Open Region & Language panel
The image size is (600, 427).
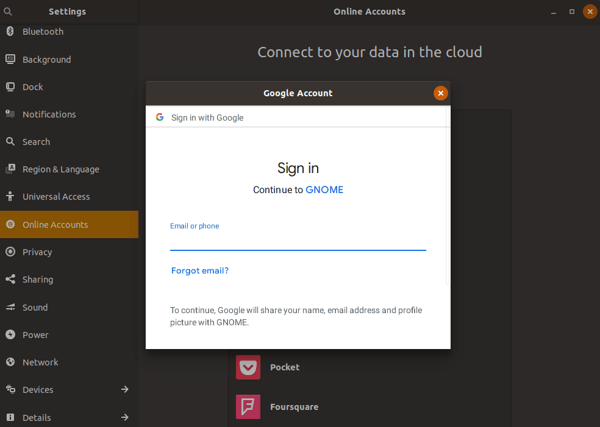click(69, 169)
